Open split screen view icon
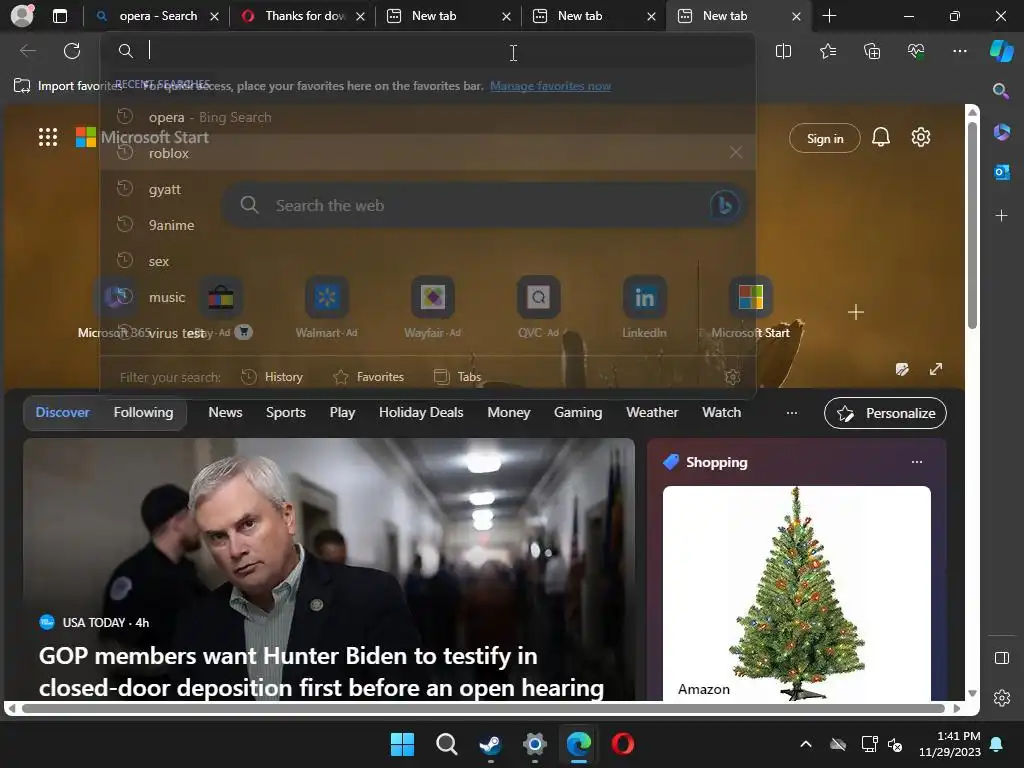The width and height of the screenshot is (1024, 768). [x=783, y=51]
